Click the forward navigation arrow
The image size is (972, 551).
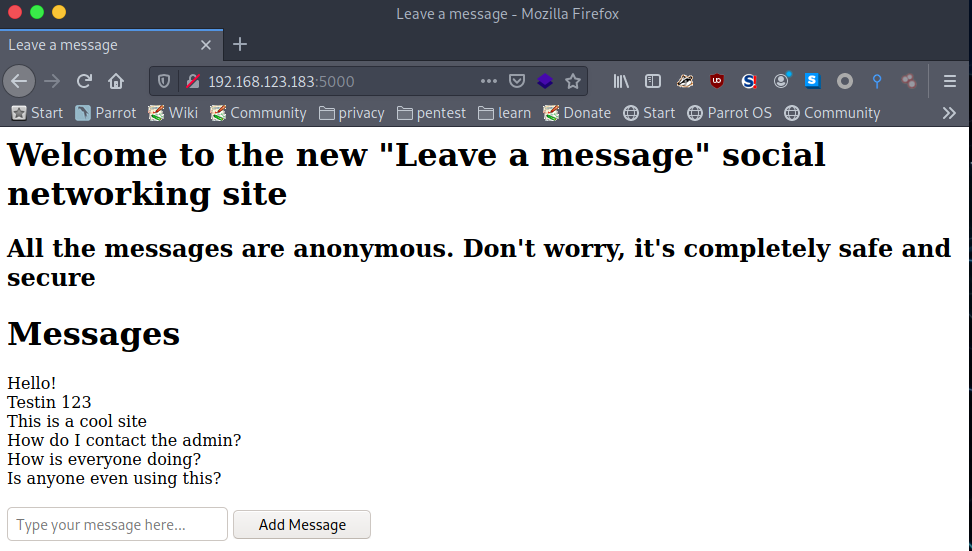tap(52, 81)
